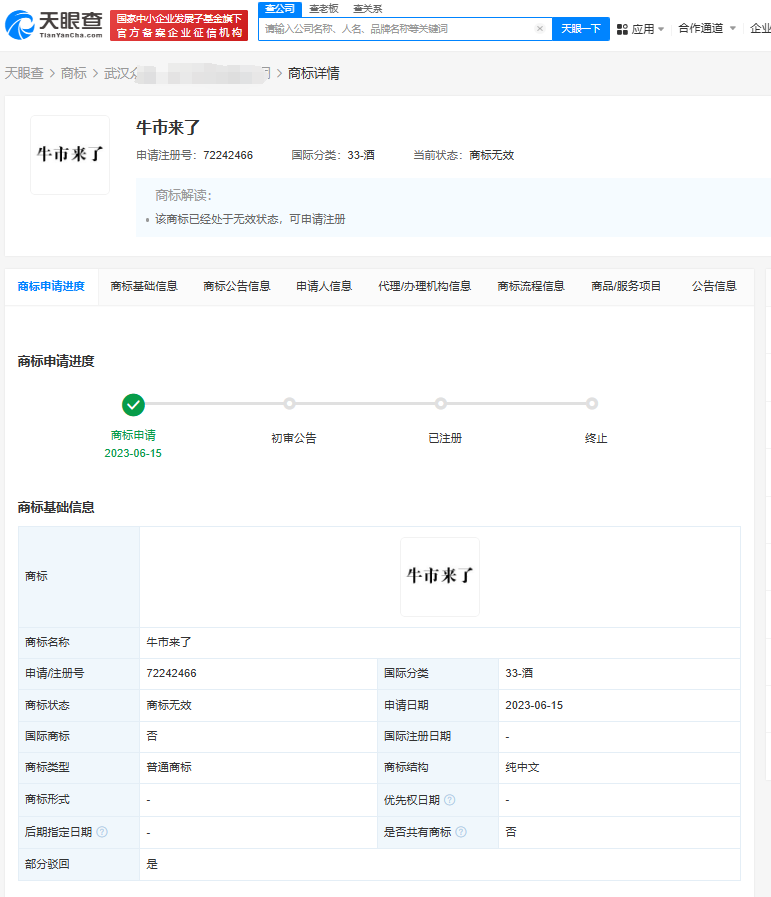Click the TianYanCha logo
The height and width of the screenshot is (897, 771).
pos(54,25)
